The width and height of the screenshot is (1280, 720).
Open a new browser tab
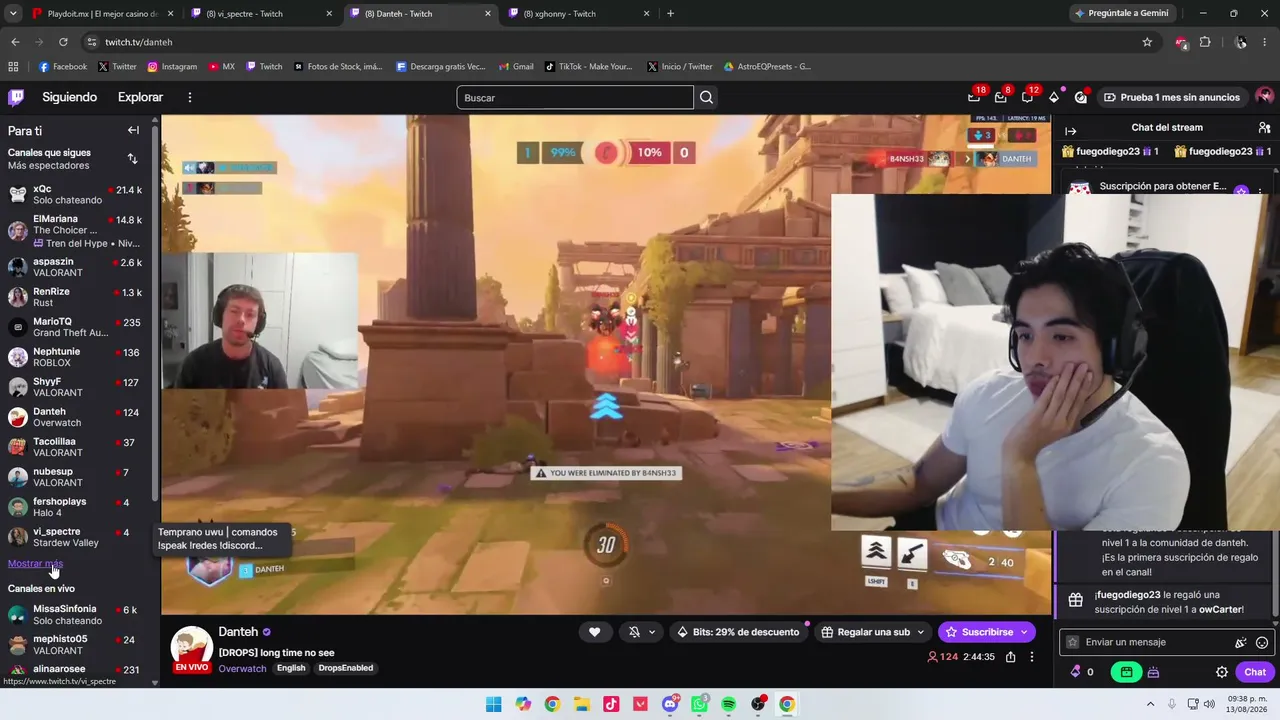pyautogui.click(x=670, y=14)
